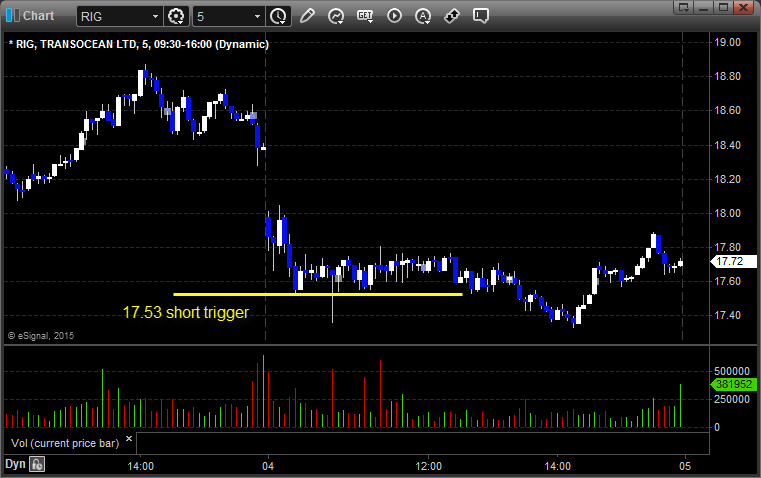Open the alerts circled A menu

click(423, 16)
